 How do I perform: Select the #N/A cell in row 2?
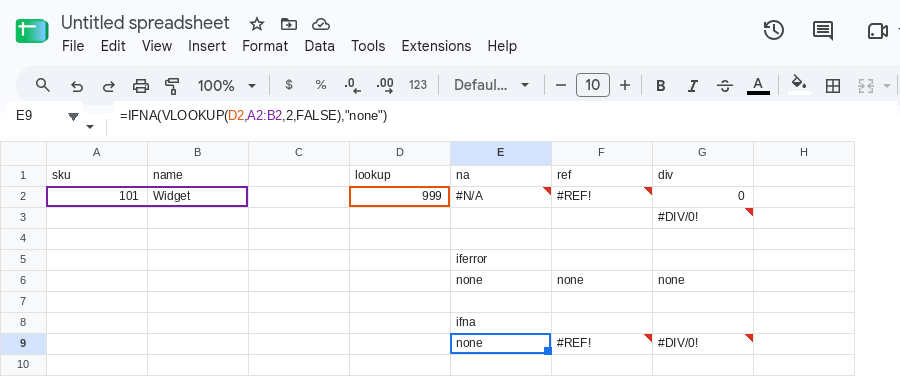(501, 196)
